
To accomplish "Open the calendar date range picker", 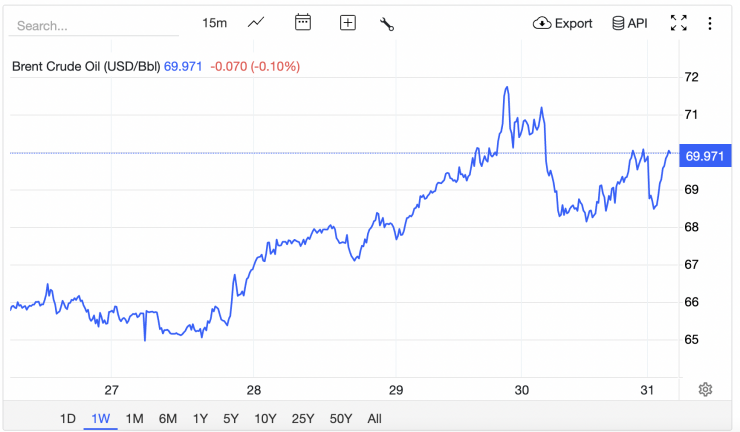I will click(x=303, y=23).
